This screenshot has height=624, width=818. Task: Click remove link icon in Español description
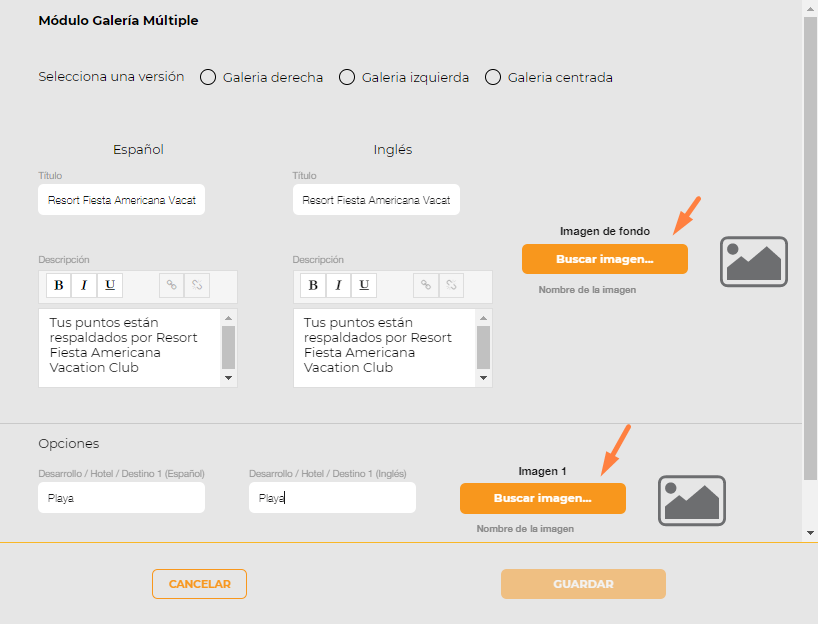(x=197, y=285)
